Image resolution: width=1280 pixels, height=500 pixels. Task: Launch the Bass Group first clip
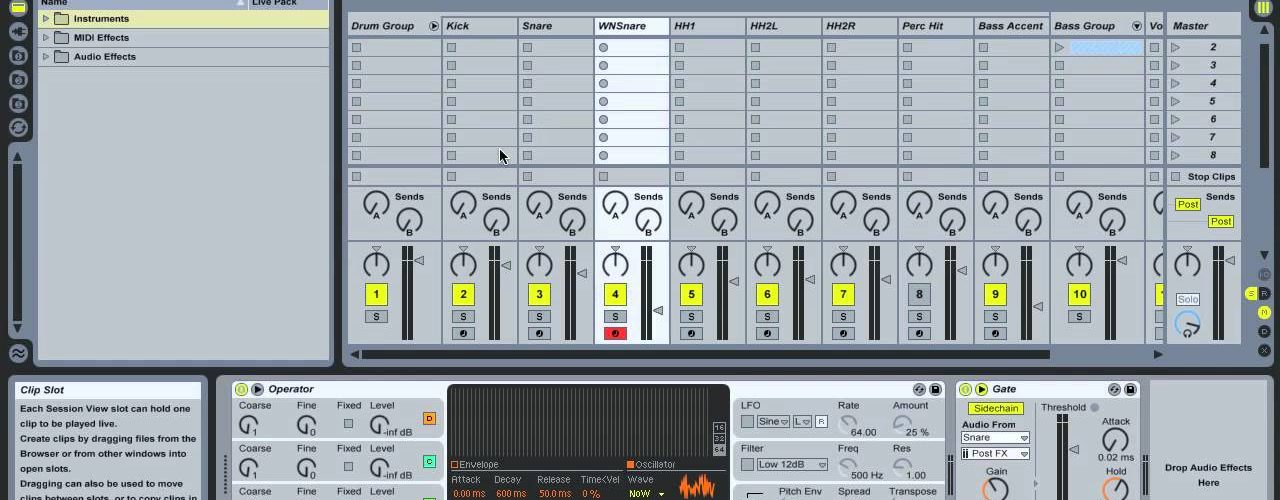[x=1060, y=47]
